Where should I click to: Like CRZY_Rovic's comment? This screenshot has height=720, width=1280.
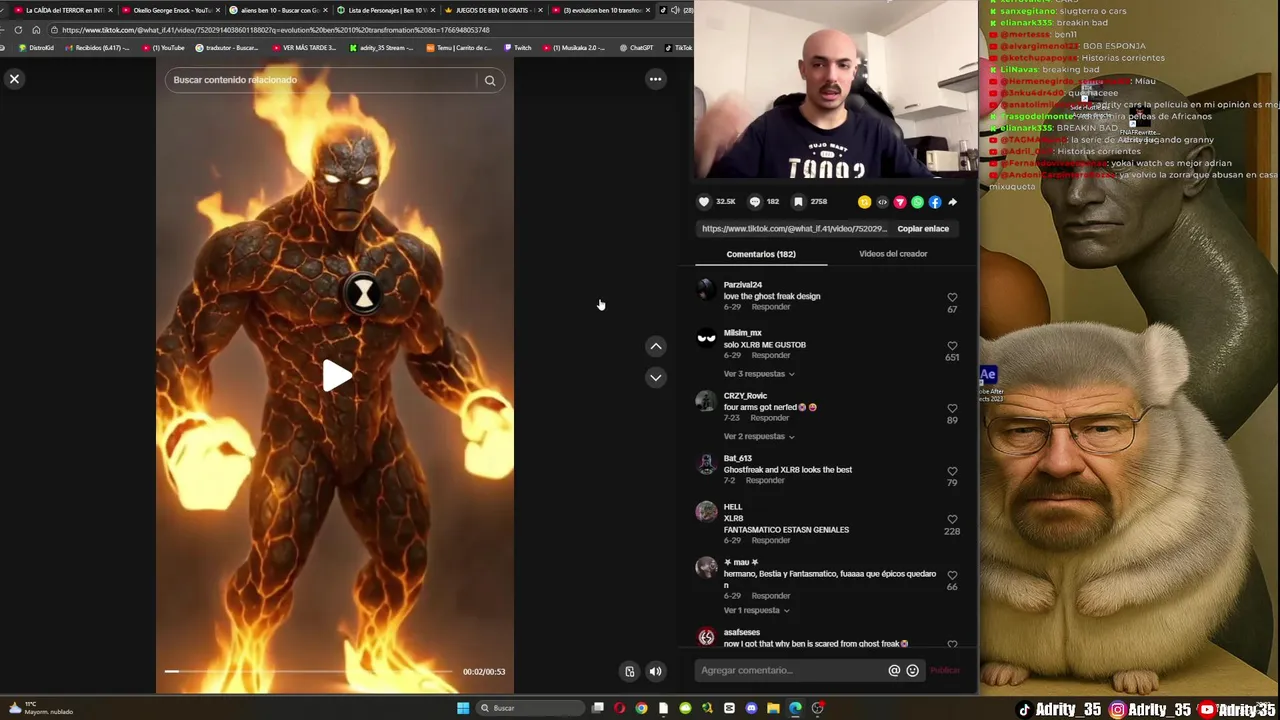pos(952,409)
